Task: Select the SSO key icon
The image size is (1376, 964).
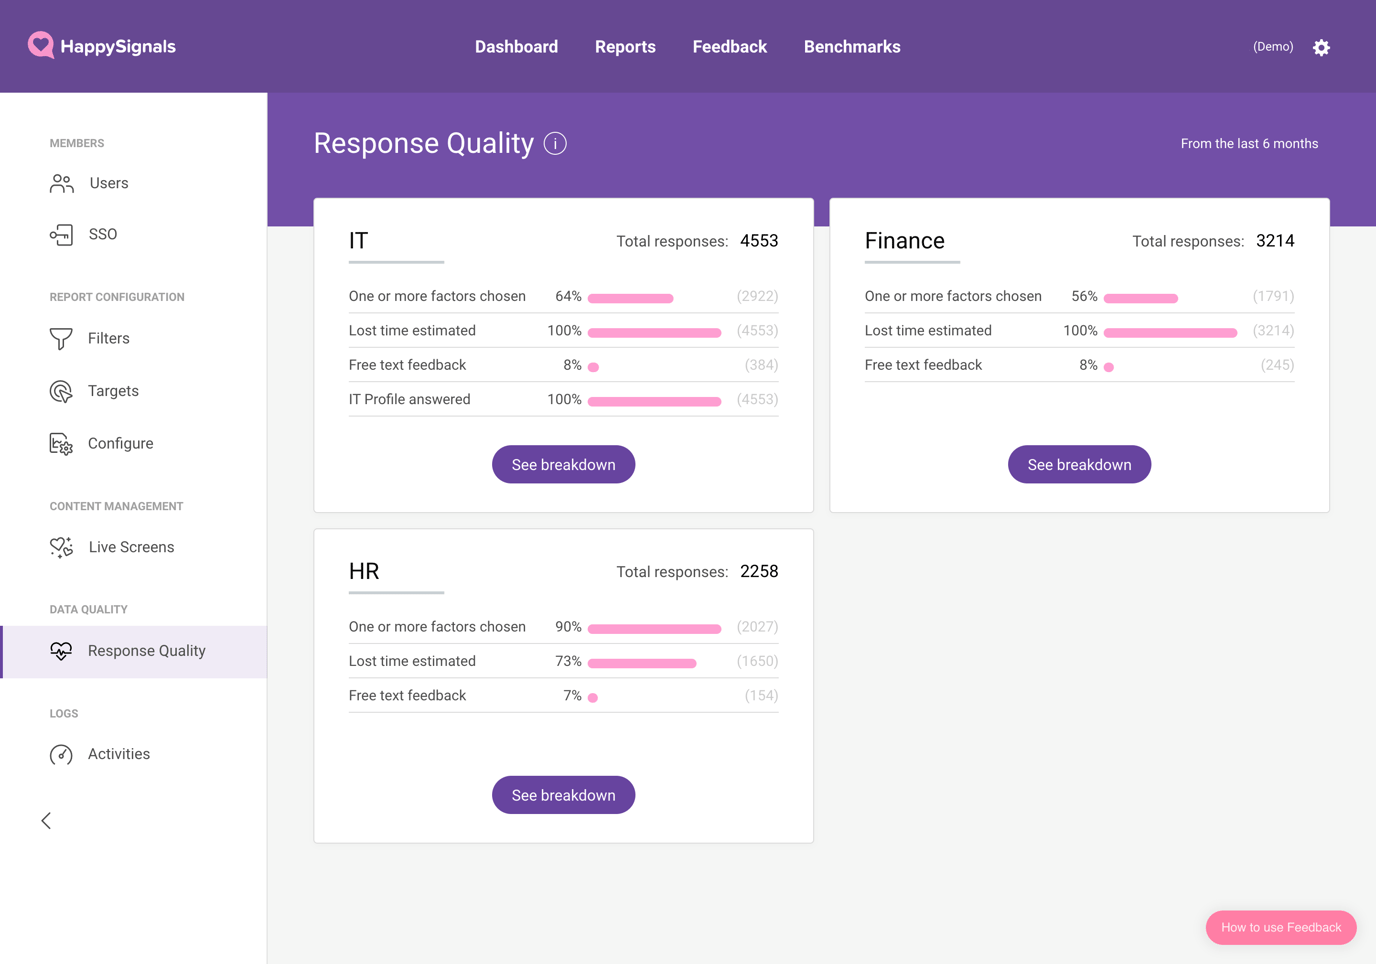Action: click(x=62, y=234)
